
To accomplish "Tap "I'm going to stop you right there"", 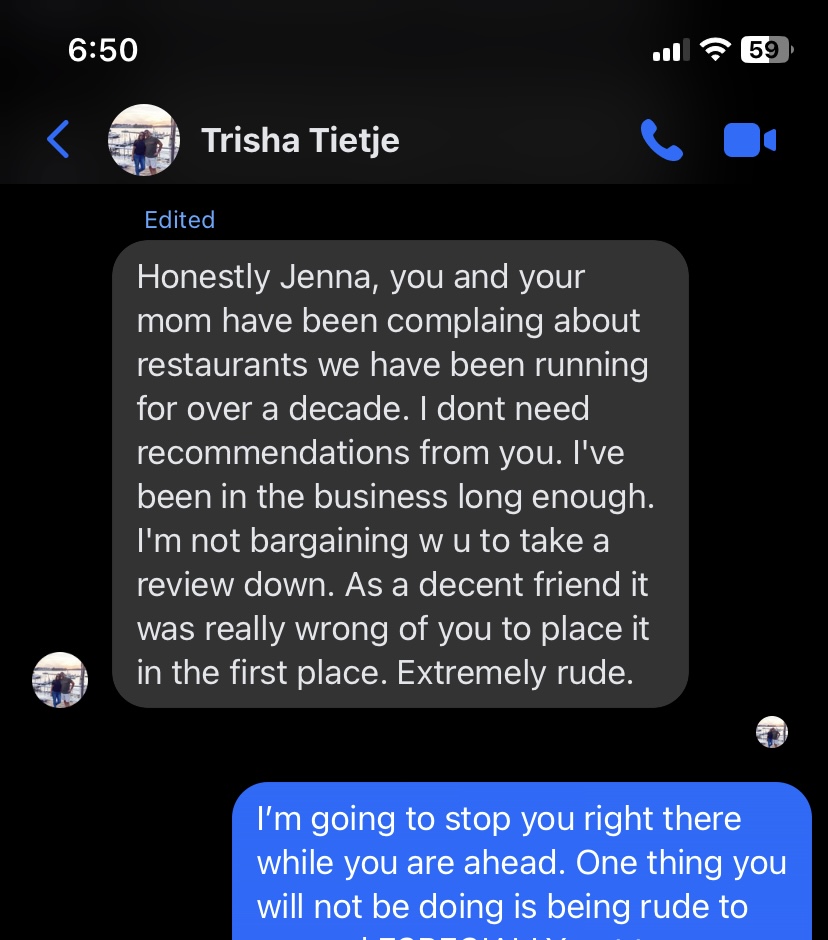I will [499, 819].
